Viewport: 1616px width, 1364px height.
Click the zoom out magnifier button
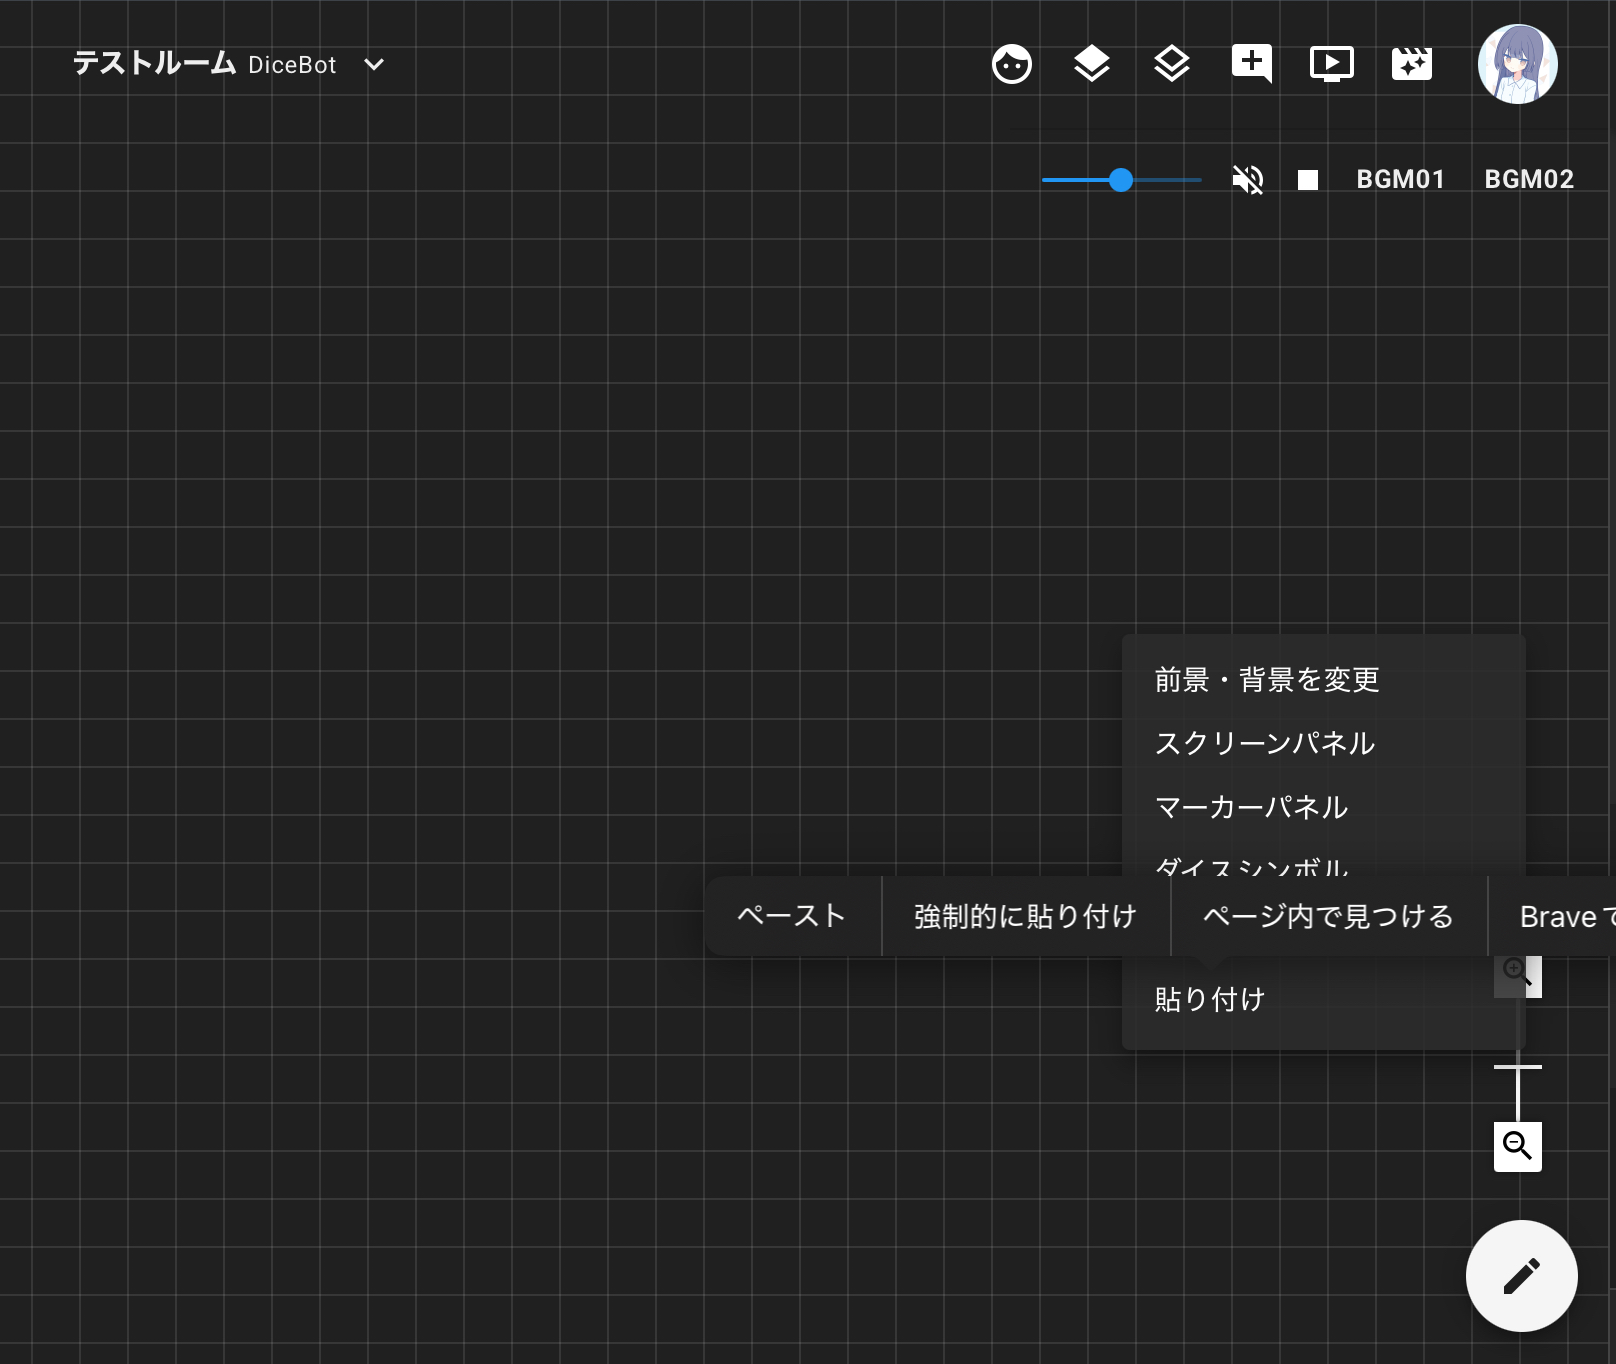coord(1517,1146)
